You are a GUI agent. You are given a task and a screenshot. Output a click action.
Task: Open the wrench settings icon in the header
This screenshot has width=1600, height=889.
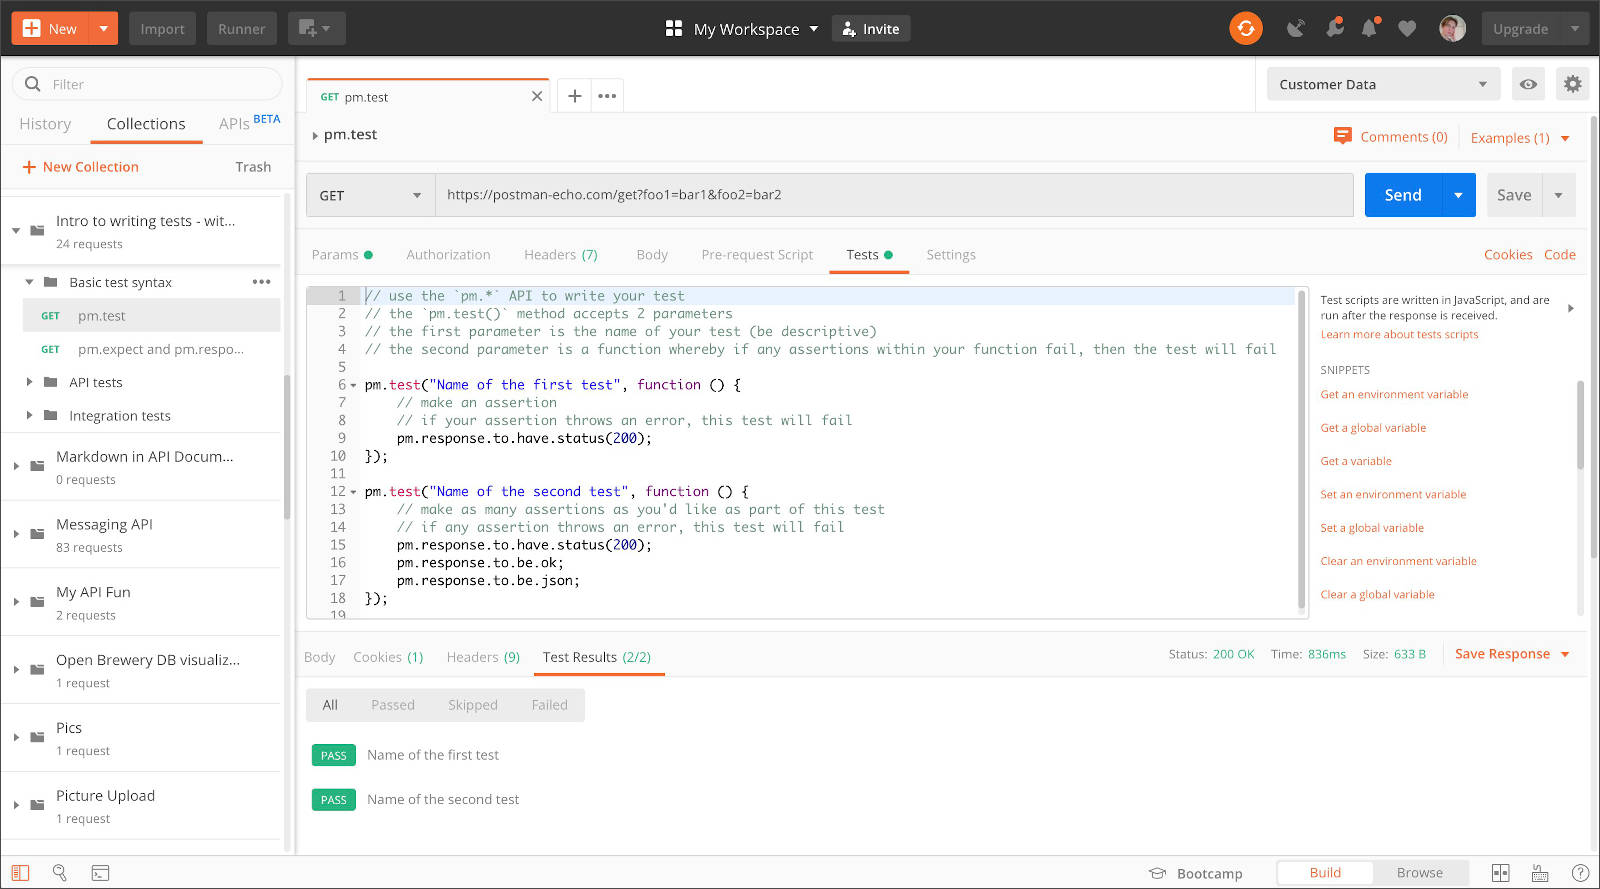tap(1334, 28)
